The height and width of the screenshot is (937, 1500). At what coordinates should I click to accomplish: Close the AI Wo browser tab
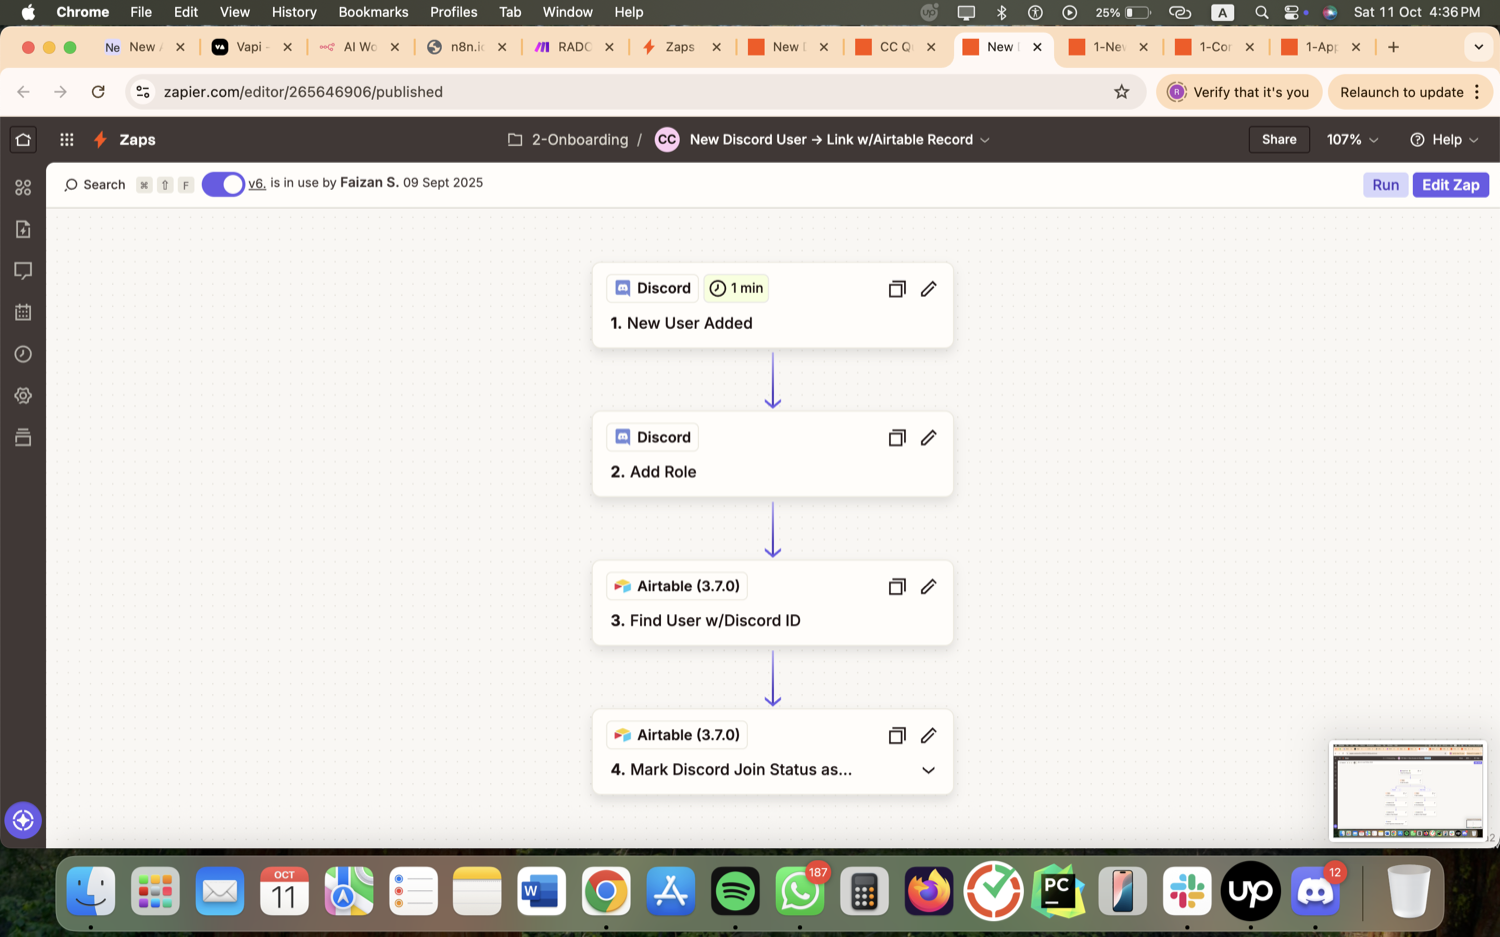395,47
